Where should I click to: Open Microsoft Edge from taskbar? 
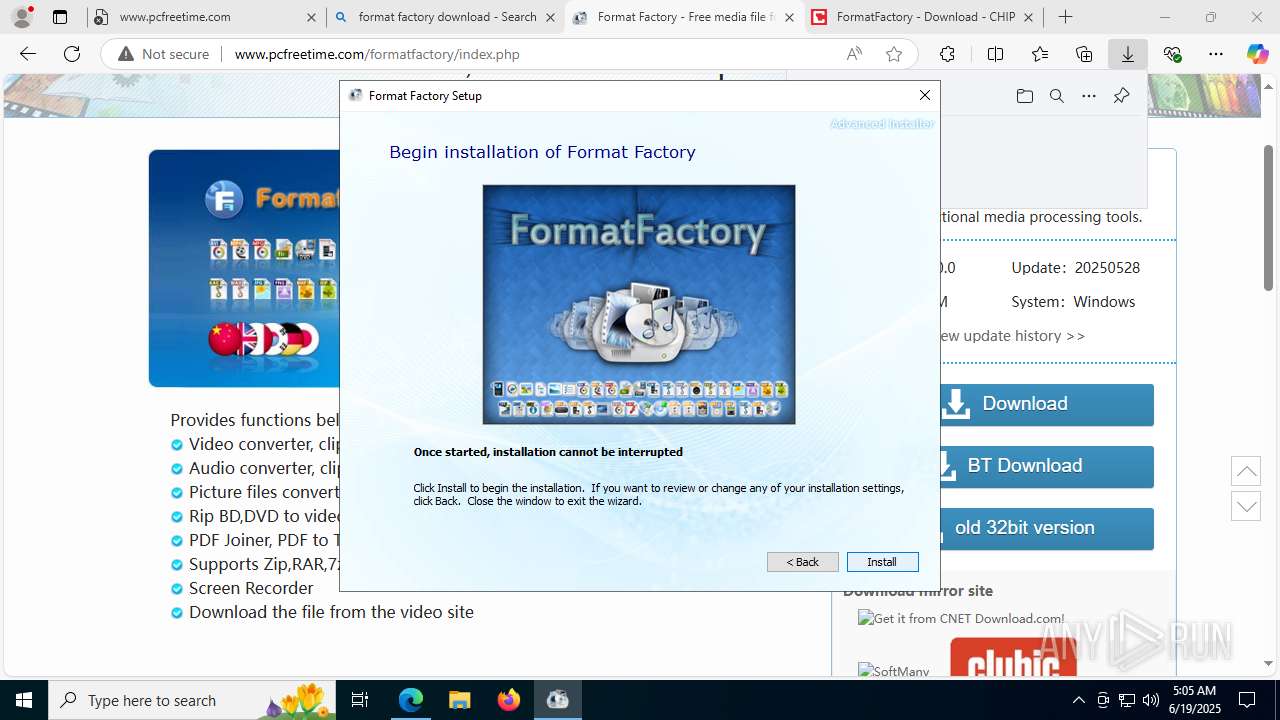pos(411,700)
